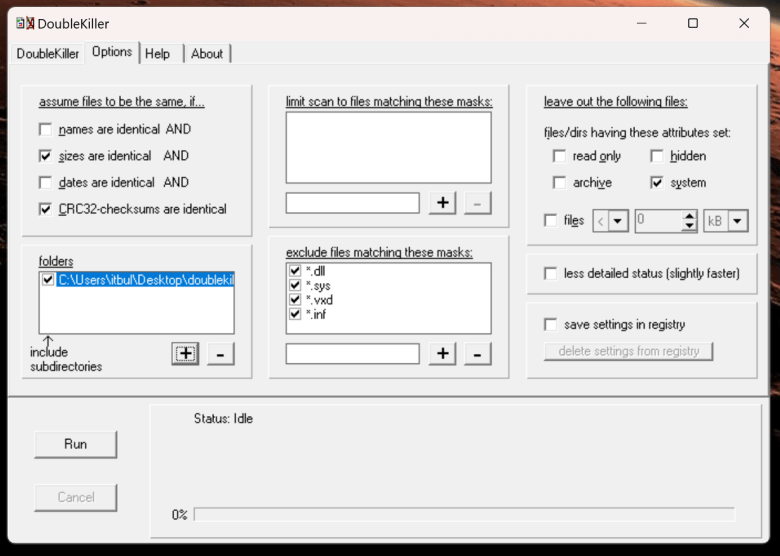
Task: Remove exclude mask with minus button
Action: pos(478,354)
